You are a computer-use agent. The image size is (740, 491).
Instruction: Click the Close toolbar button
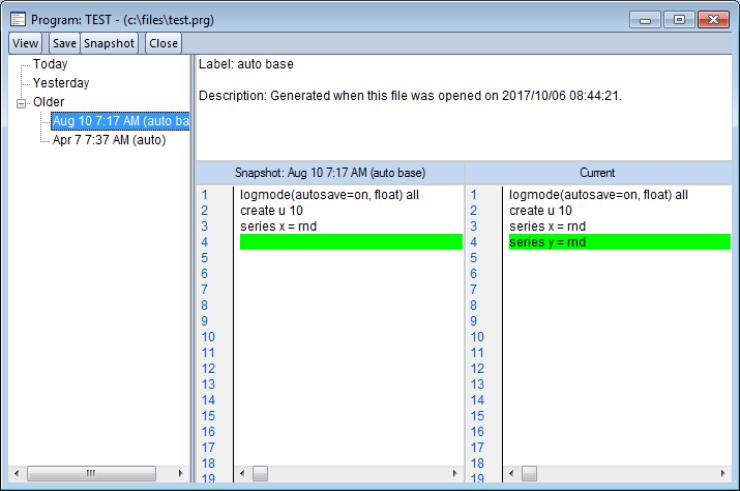(x=163, y=44)
